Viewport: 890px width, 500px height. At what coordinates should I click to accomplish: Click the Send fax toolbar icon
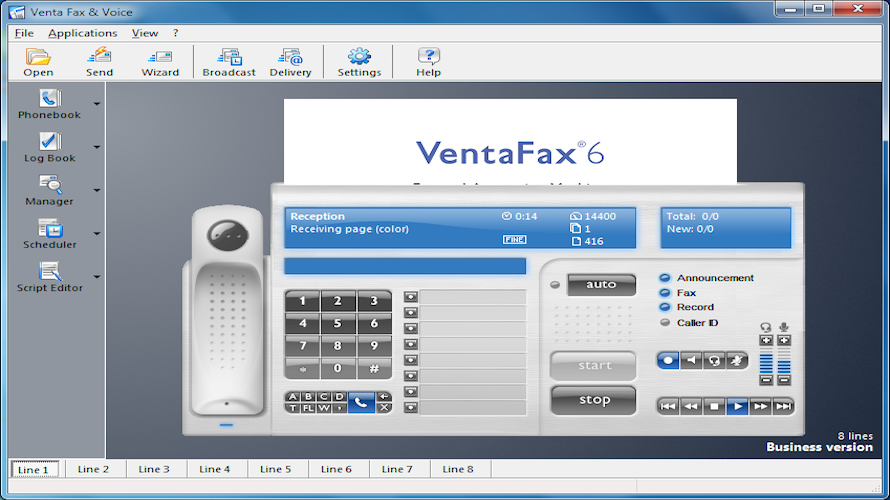click(99, 62)
